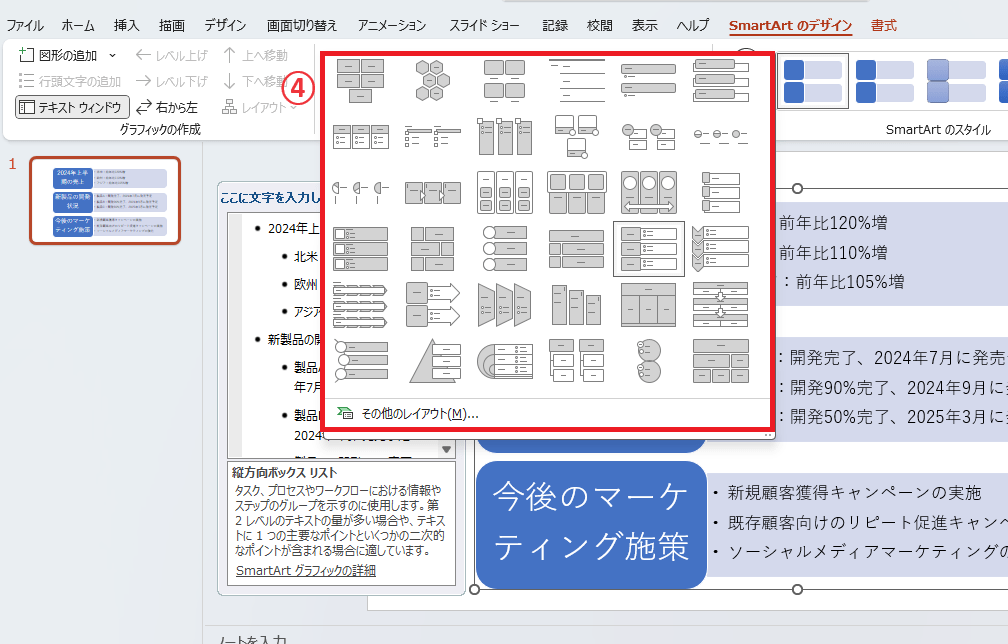Choose the Bending Picture Accent List layout

[x=577, y=136]
